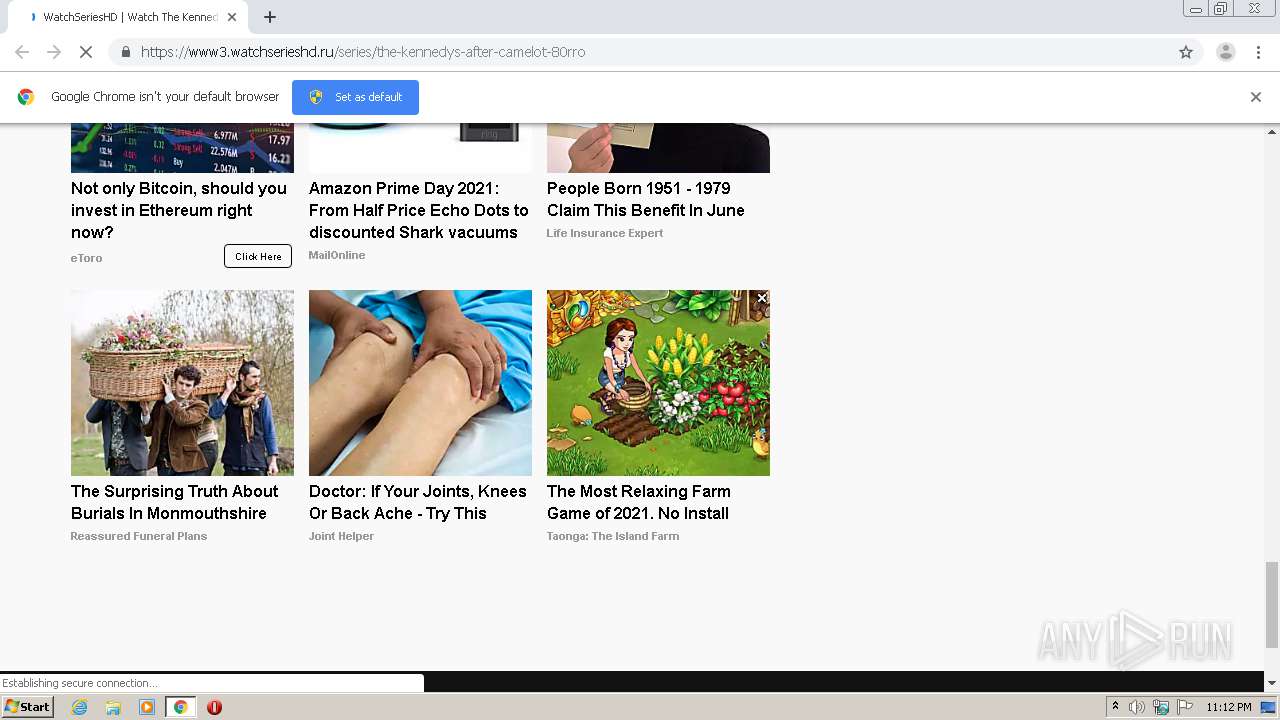
Task: Open the Amazon Prime Day 2021 article
Action: (x=419, y=210)
